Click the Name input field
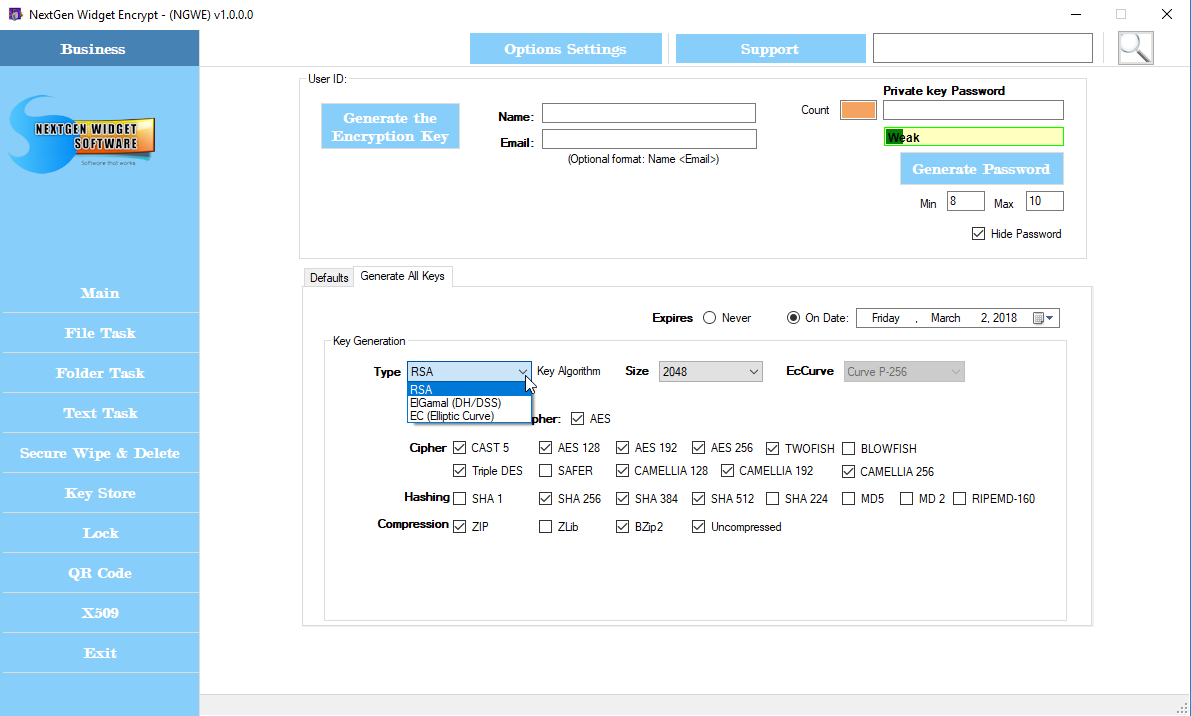The height and width of the screenshot is (716, 1191). (649, 113)
